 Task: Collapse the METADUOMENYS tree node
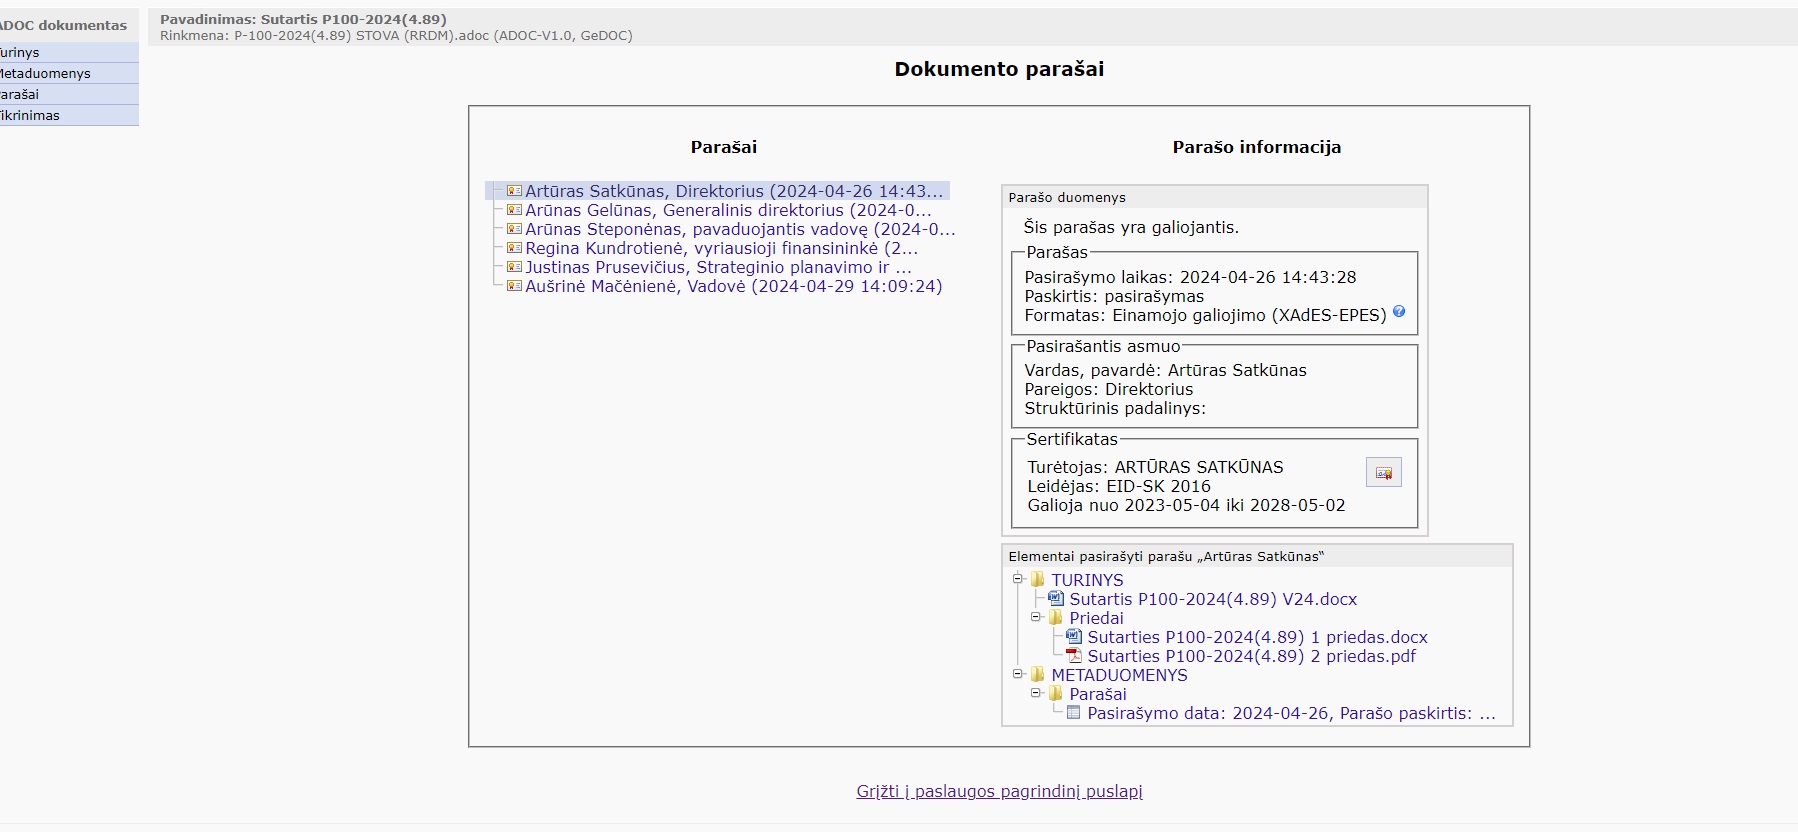point(1018,674)
